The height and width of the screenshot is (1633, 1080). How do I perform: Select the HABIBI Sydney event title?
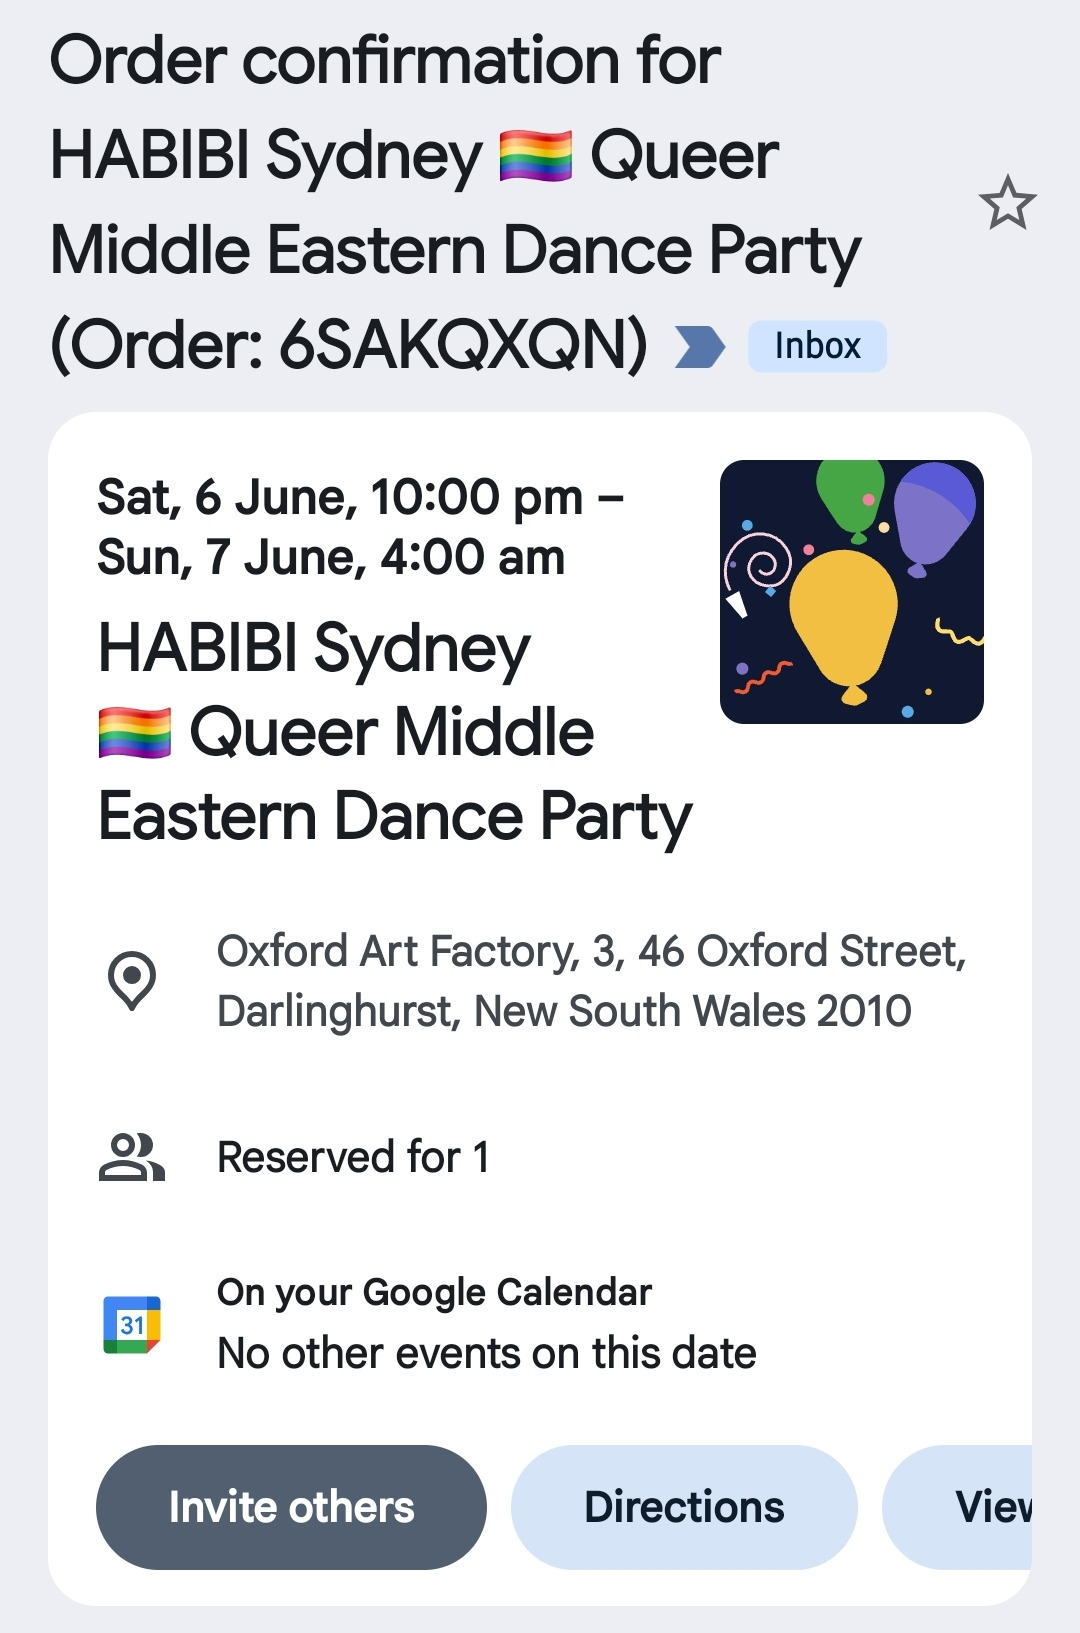[x=395, y=732]
